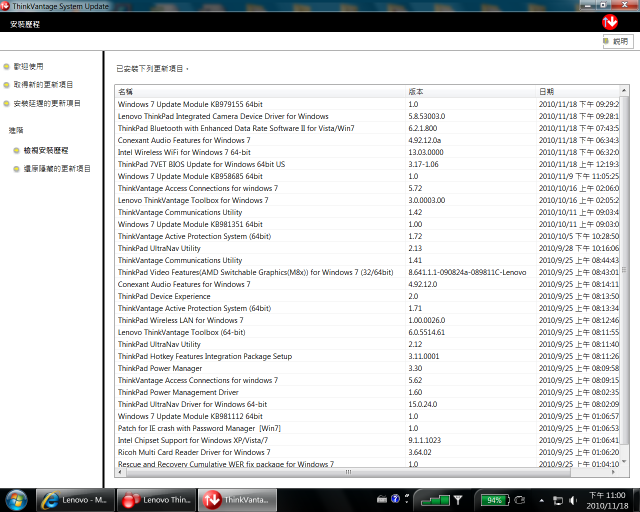Click the list's vertical scrollbar down arrow
The height and width of the screenshot is (512, 640).
(624, 462)
